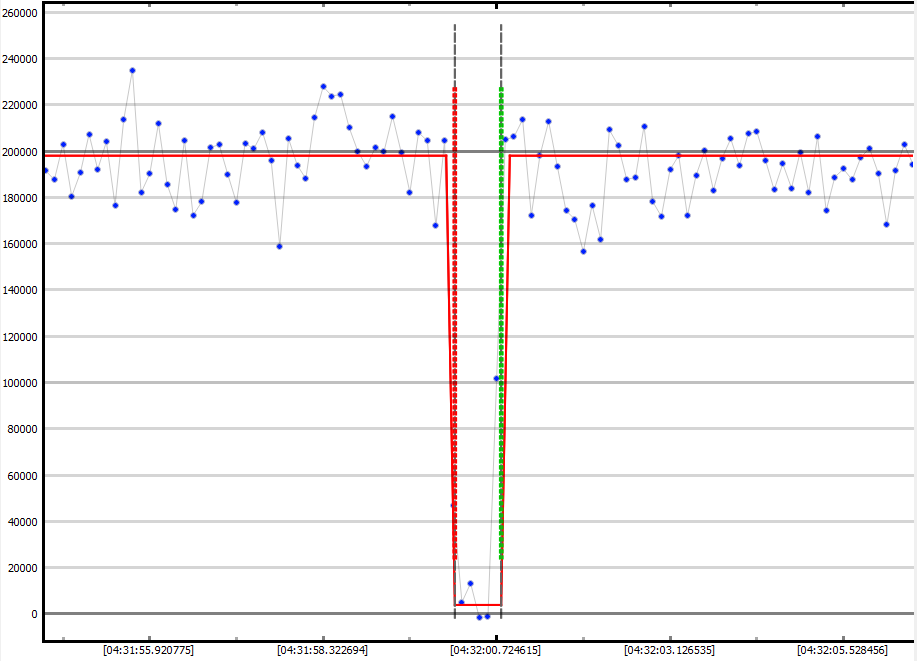
Task: Click the 0 label on the Y axis
Action: pyautogui.click(x=34, y=614)
